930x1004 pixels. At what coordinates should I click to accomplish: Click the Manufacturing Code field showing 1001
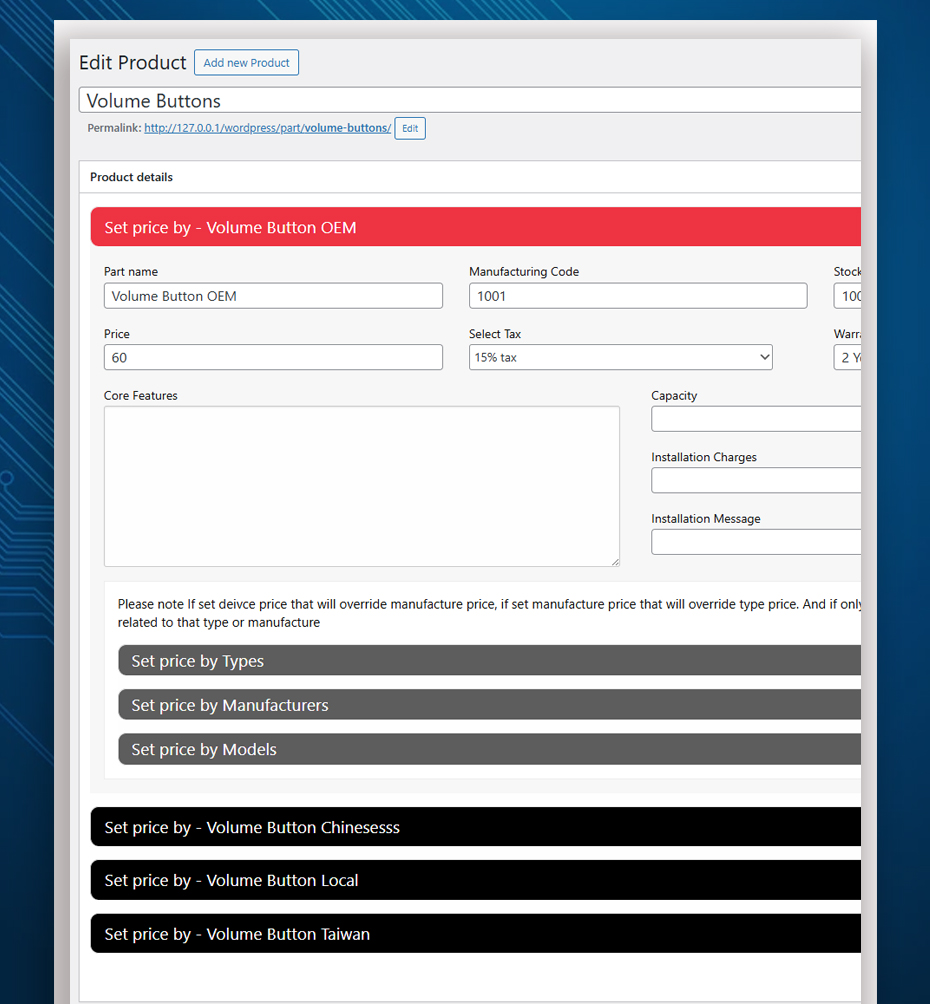[x=638, y=296]
